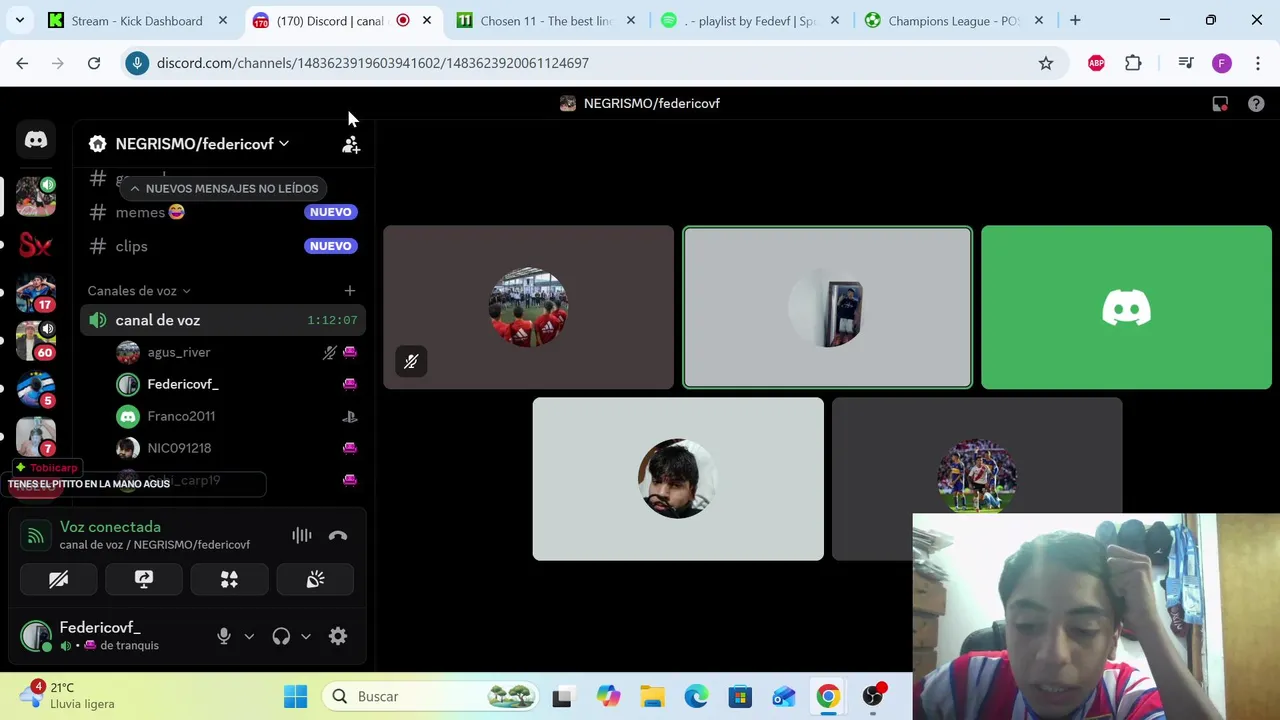Share your screen button

tap(144, 580)
